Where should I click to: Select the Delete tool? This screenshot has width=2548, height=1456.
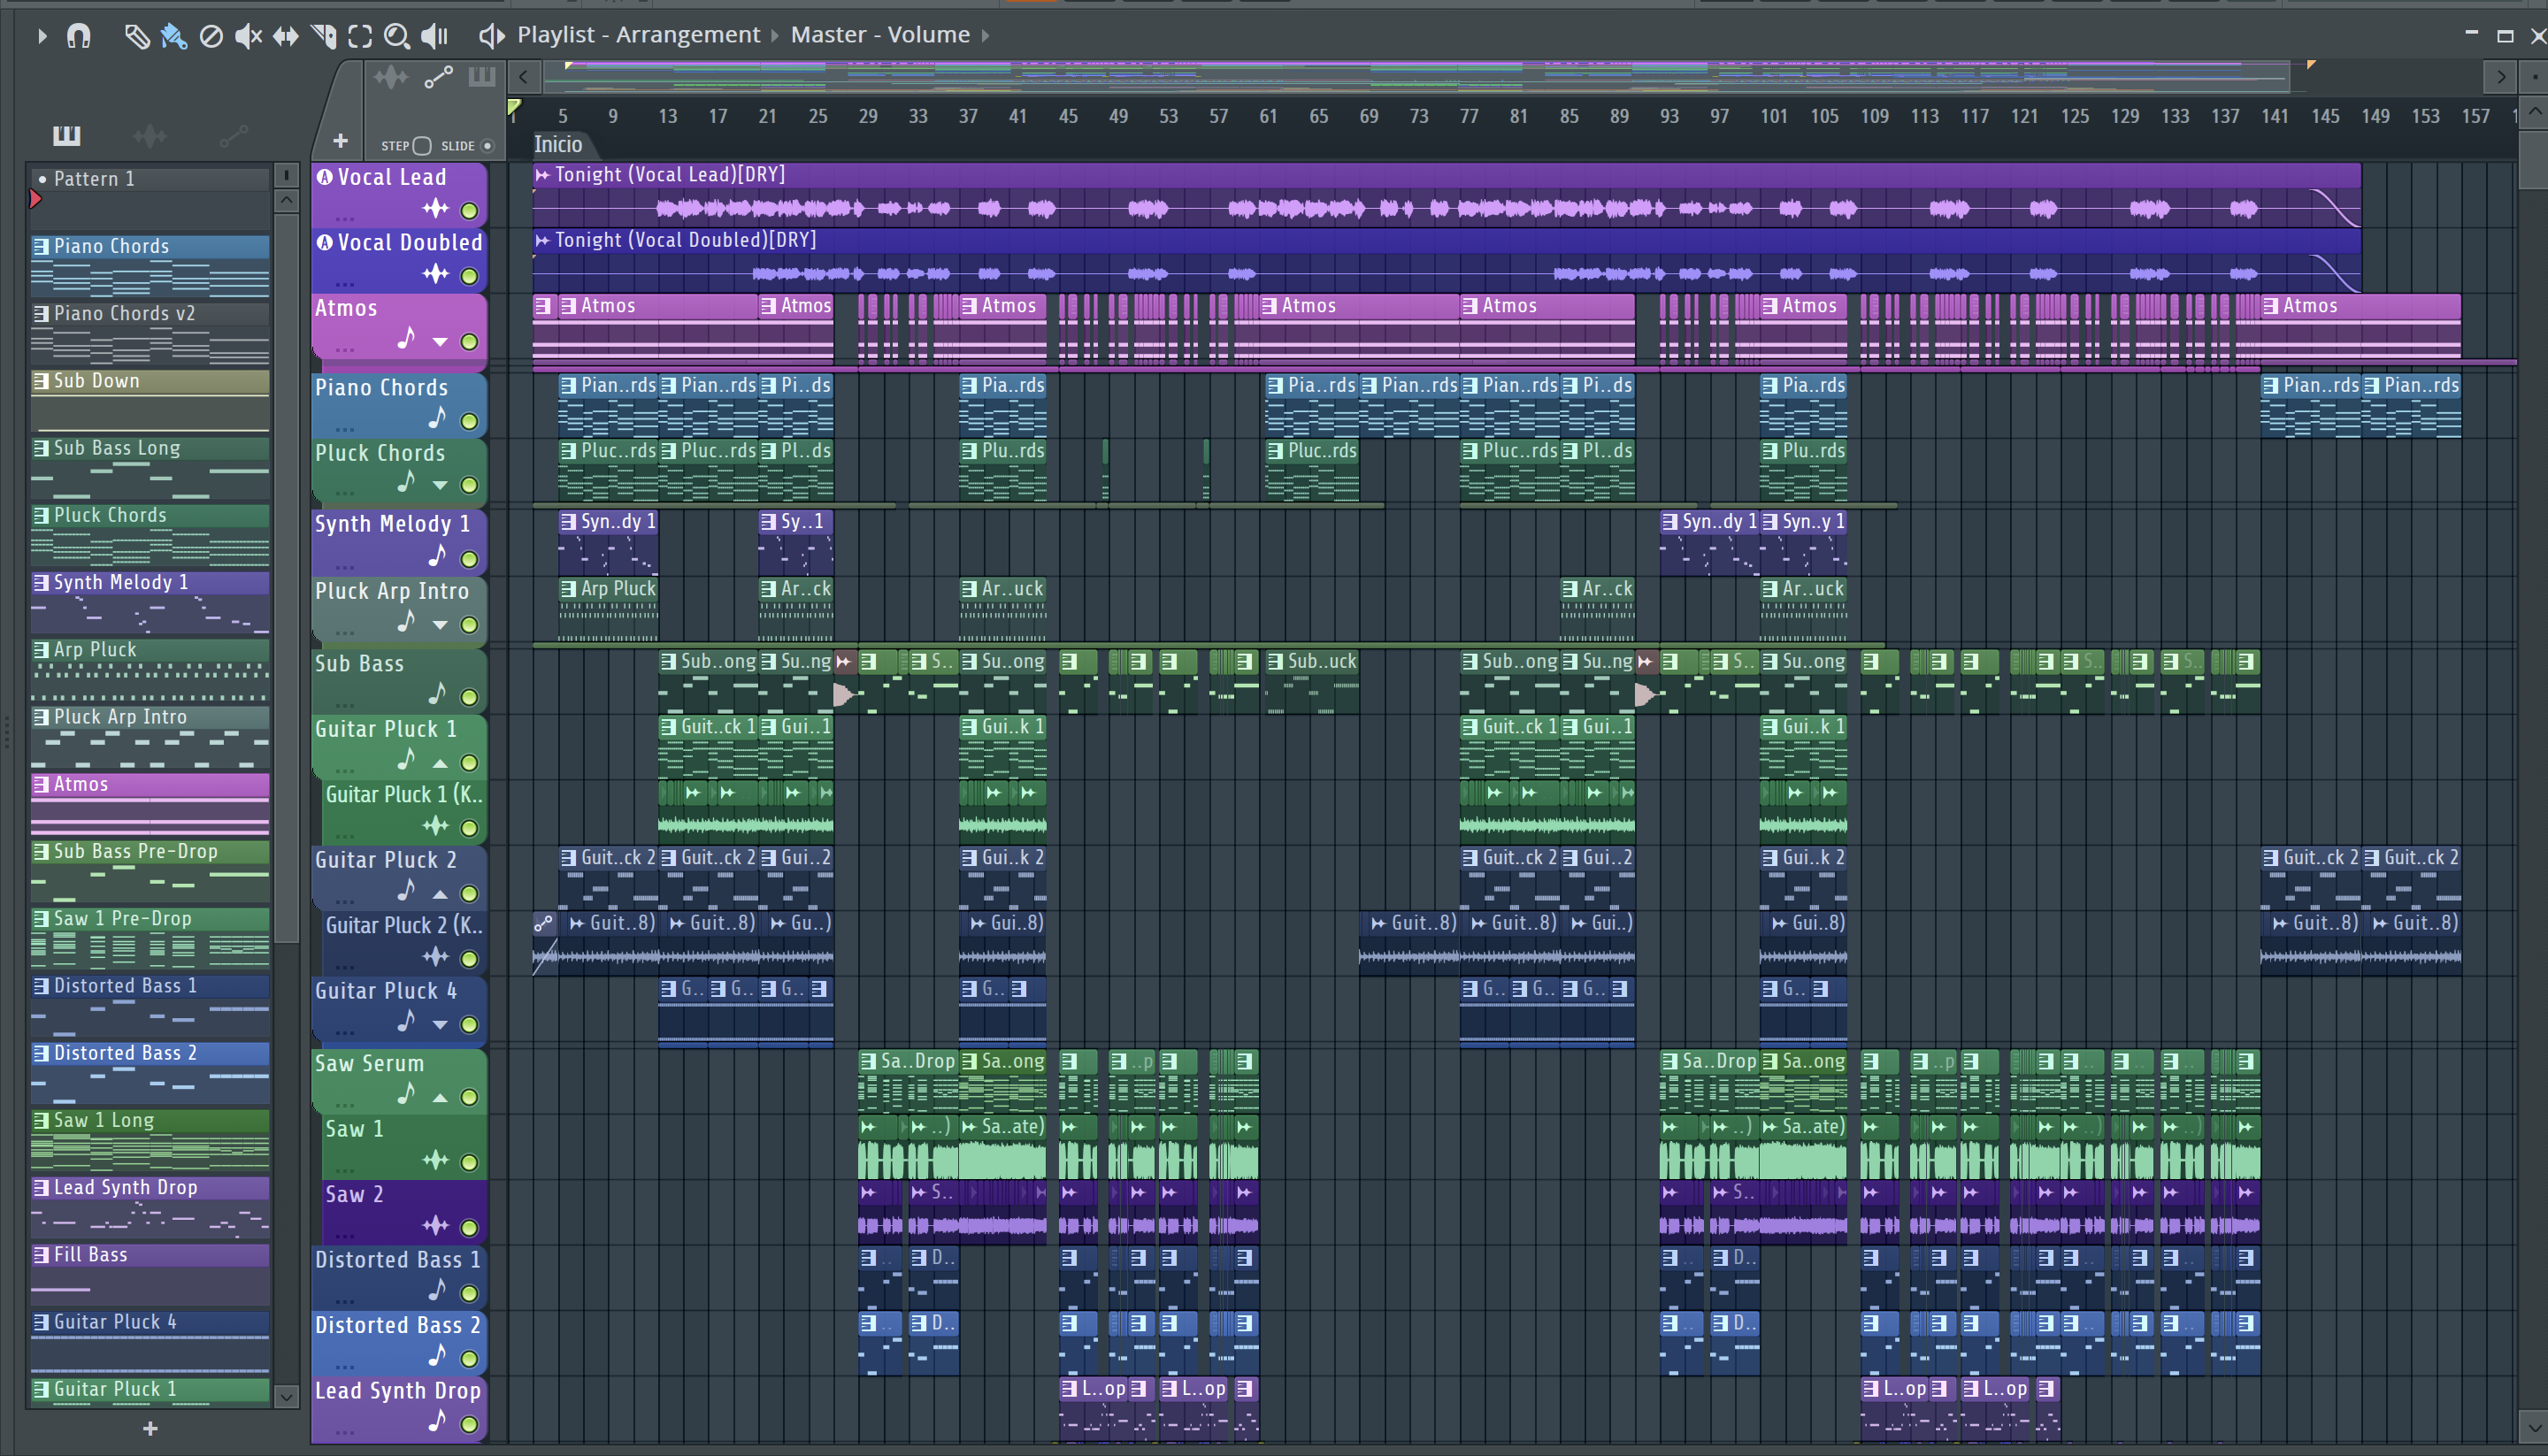coord(211,37)
